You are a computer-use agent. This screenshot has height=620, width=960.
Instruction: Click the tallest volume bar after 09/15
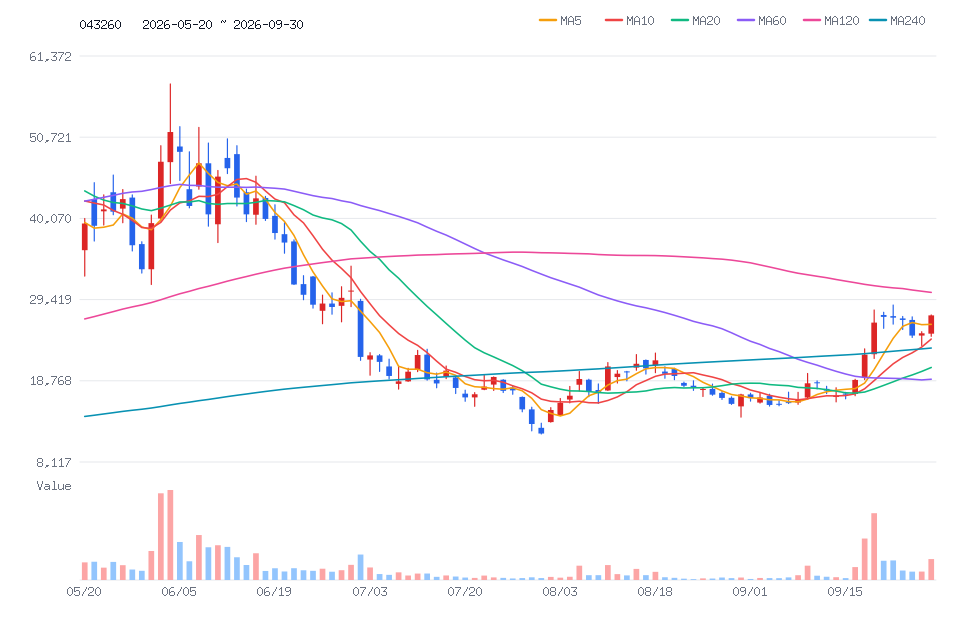874,547
